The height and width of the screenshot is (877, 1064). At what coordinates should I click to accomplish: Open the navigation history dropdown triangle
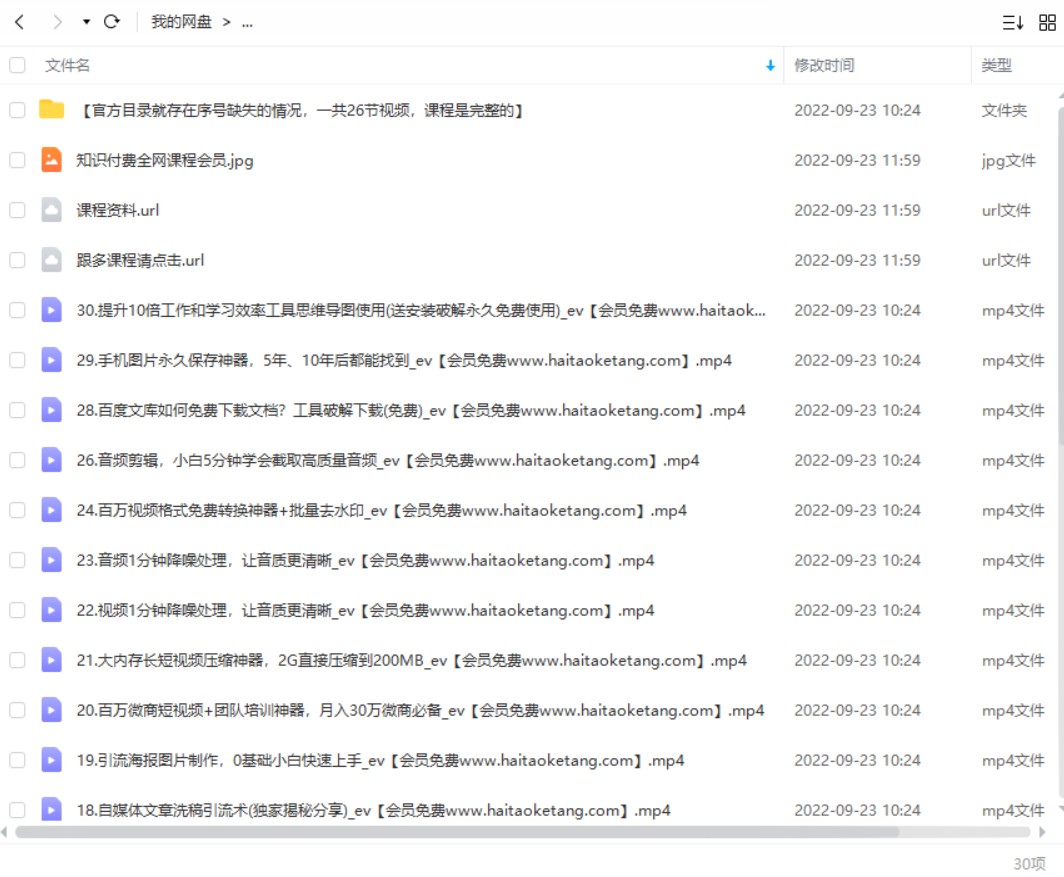[x=86, y=22]
